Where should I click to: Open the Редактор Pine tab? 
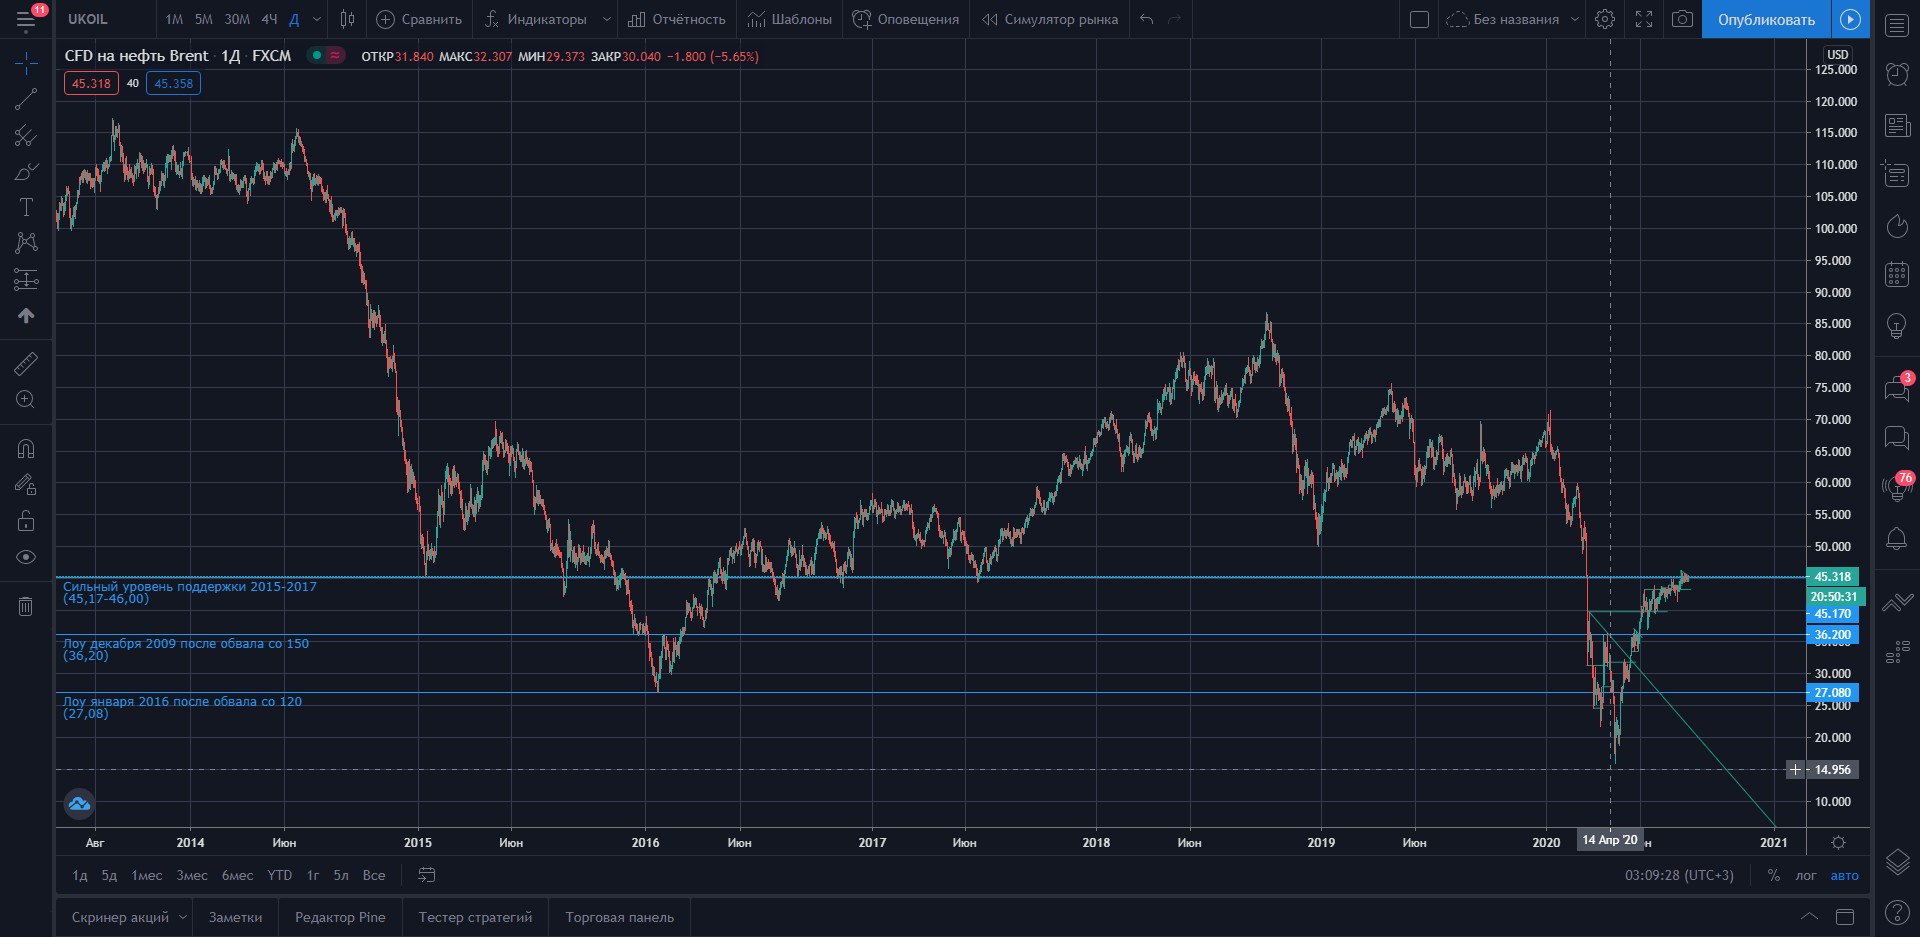[340, 917]
